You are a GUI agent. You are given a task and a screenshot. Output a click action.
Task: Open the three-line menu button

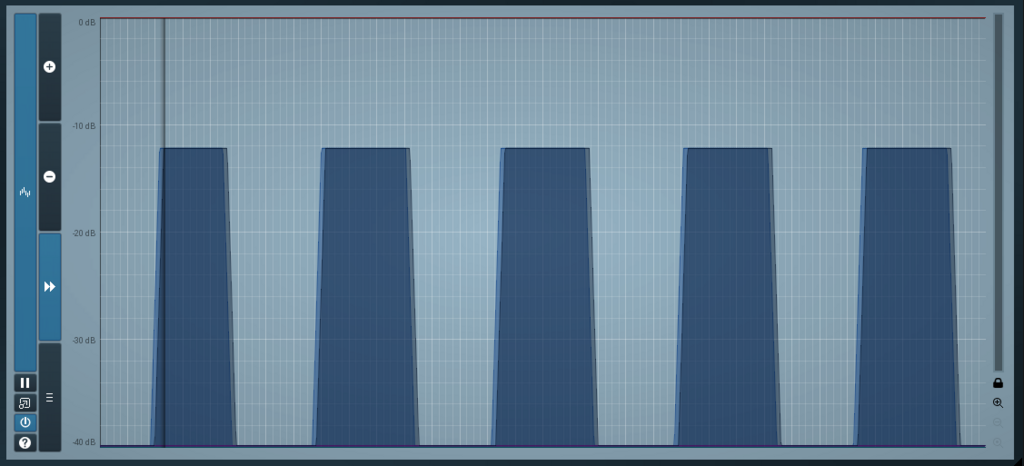pos(50,397)
